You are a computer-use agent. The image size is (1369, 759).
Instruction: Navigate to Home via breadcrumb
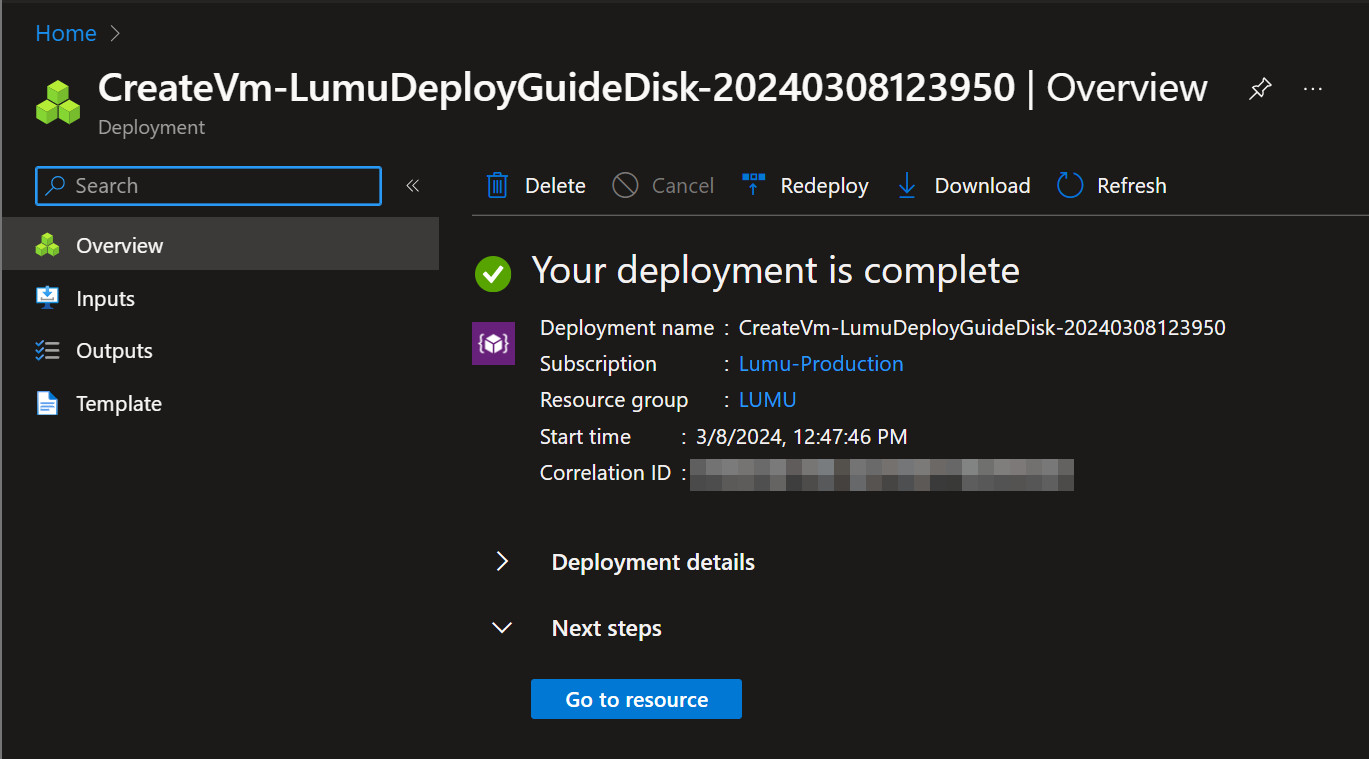(x=66, y=33)
